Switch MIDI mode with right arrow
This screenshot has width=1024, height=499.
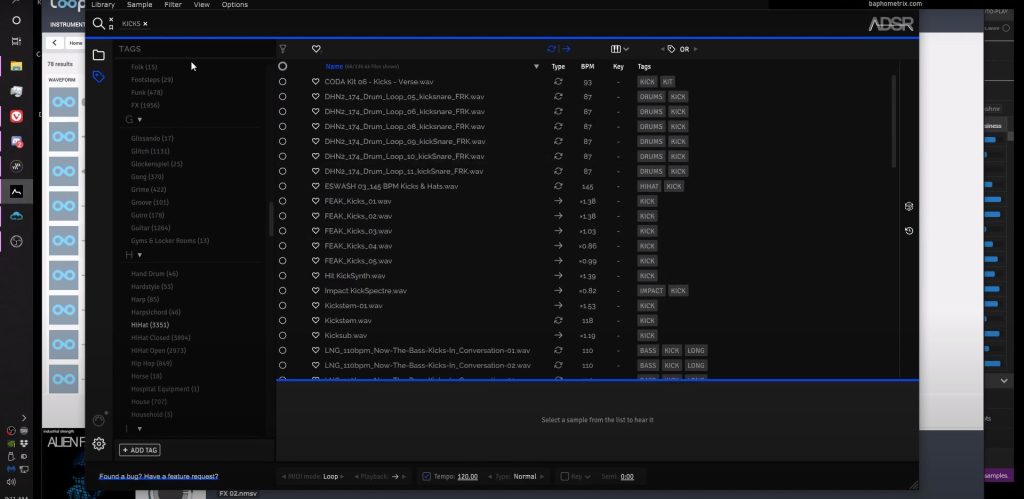[x=342, y=477]
